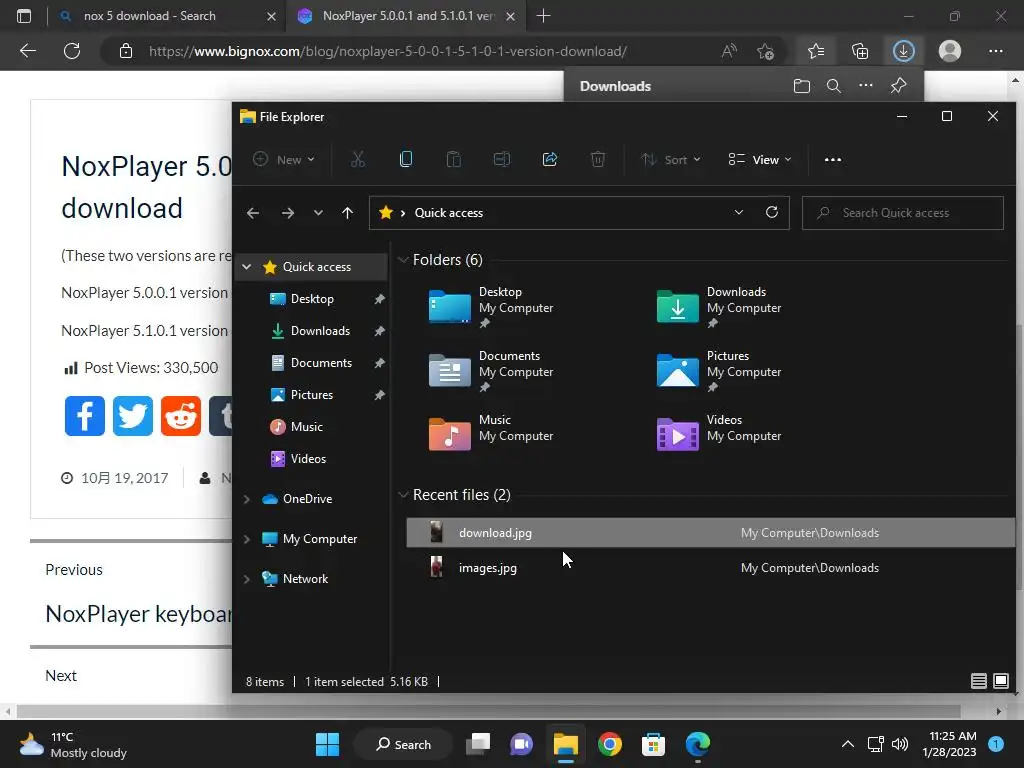1024x768 pixels.
Task: Collapse the Quick access tree node
Action: coord(247,266)
